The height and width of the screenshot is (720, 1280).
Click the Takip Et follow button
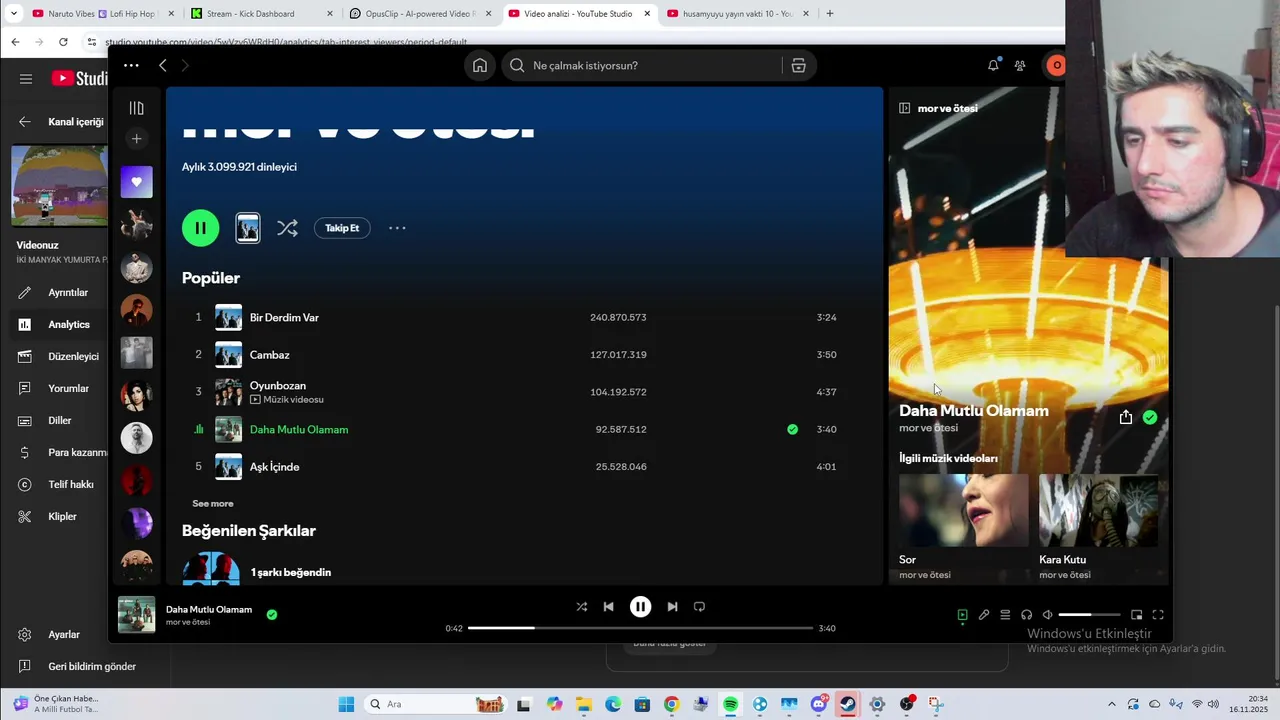[x=342, y=228]
